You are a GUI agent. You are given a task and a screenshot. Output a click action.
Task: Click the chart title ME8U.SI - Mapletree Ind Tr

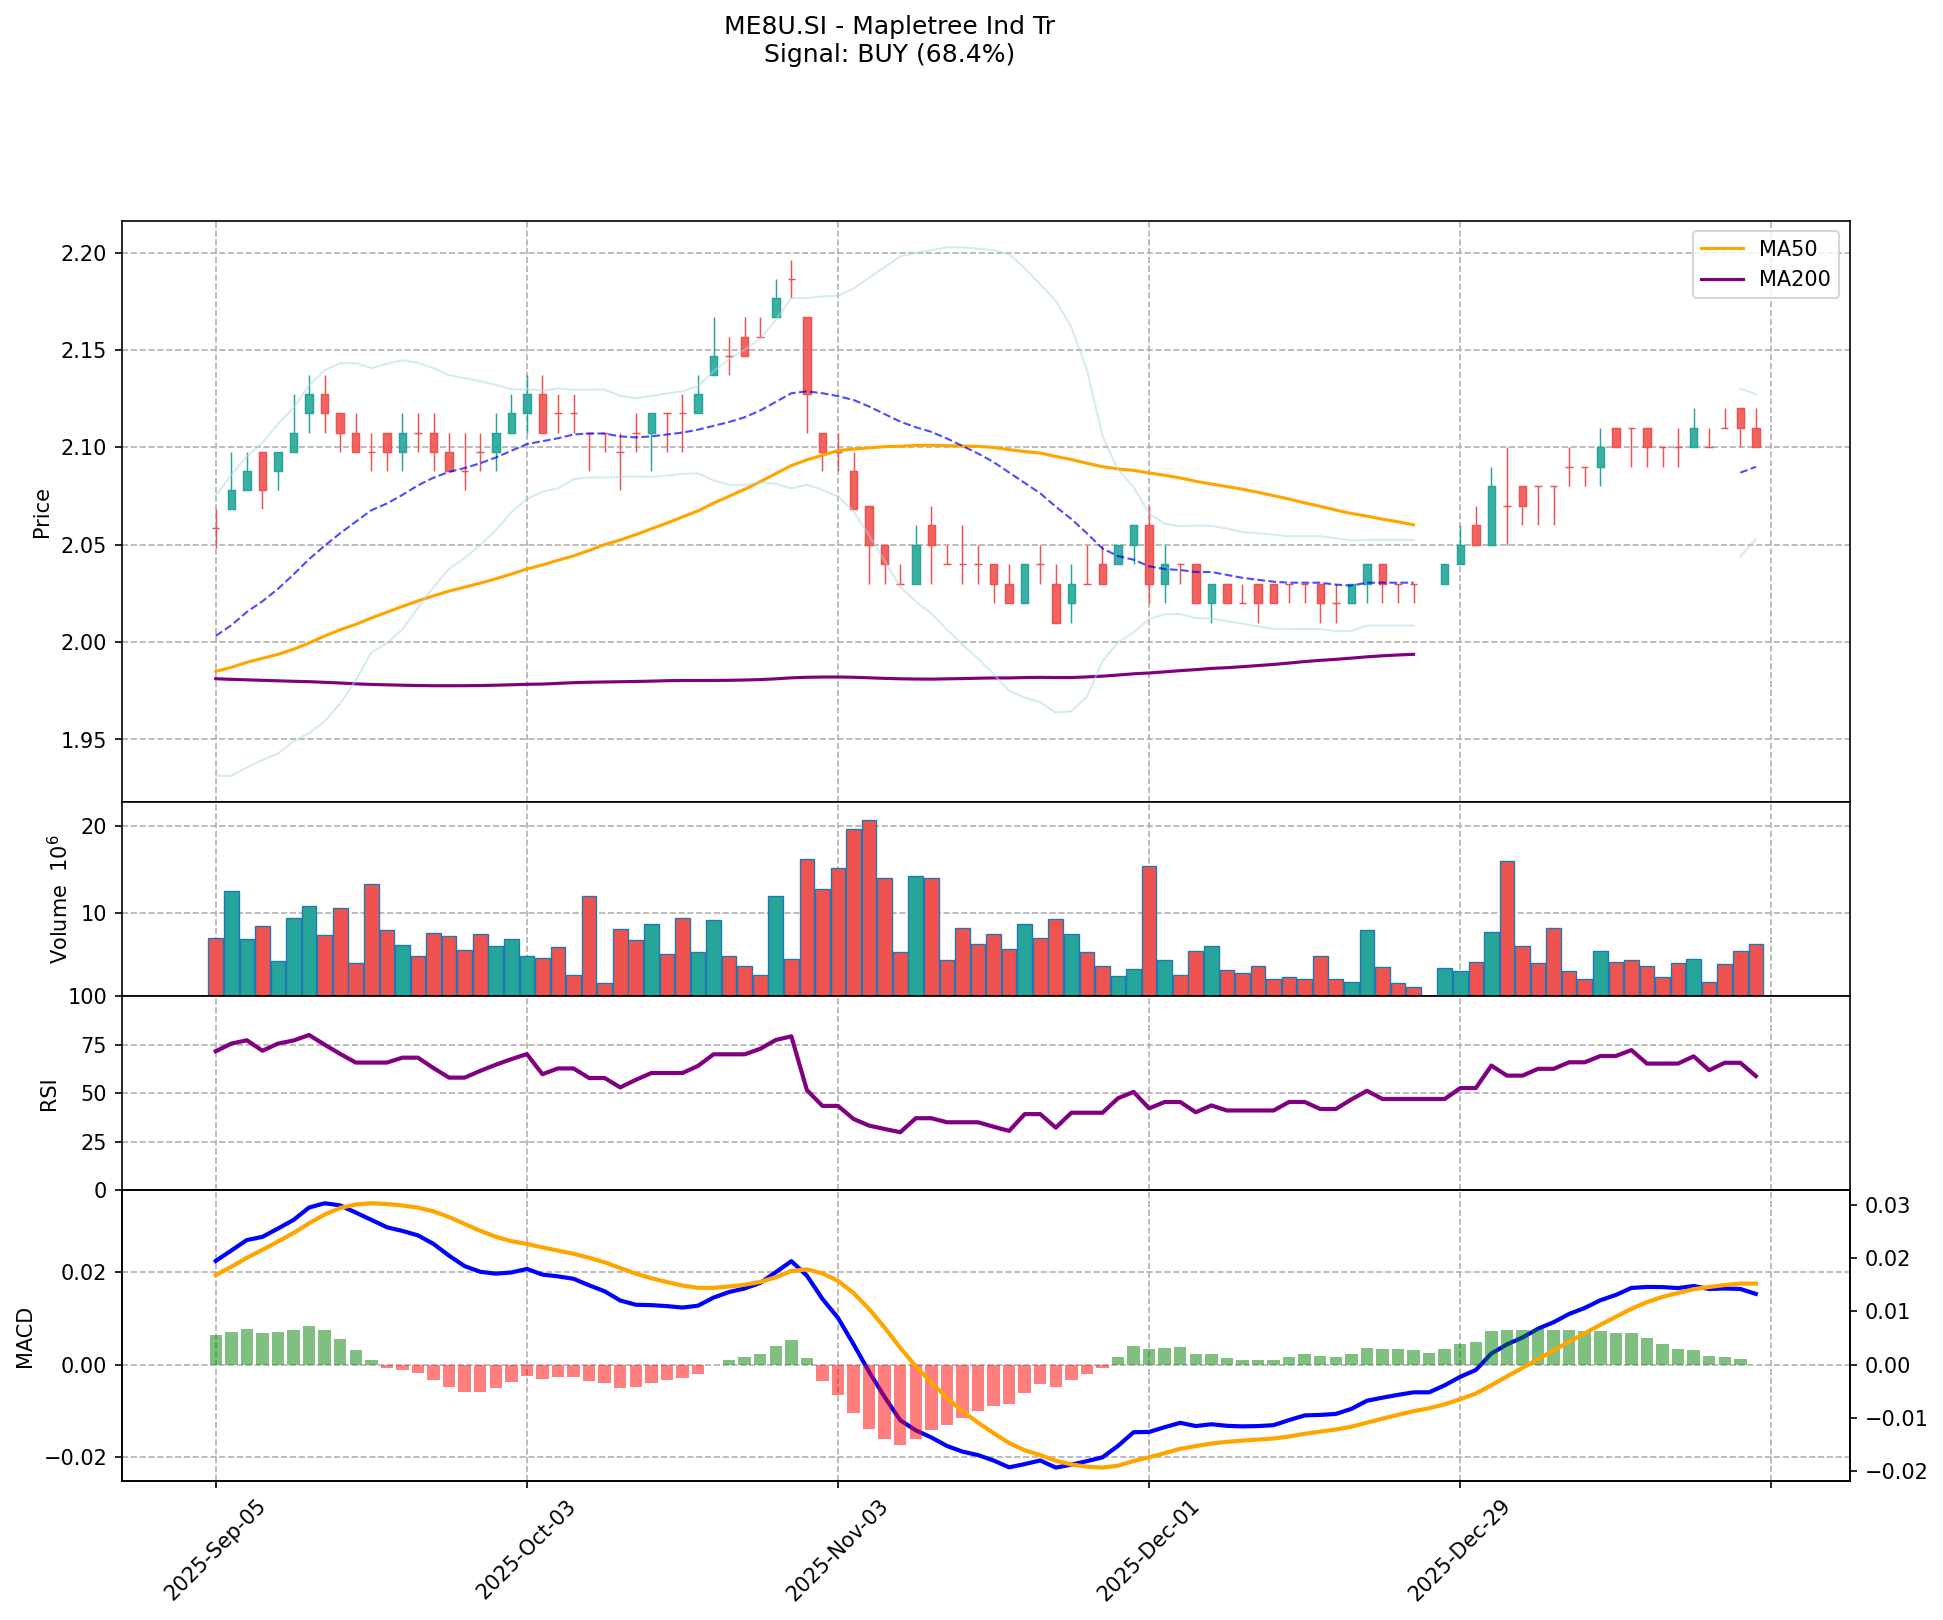pyautogui.click(x=888, y=26)
